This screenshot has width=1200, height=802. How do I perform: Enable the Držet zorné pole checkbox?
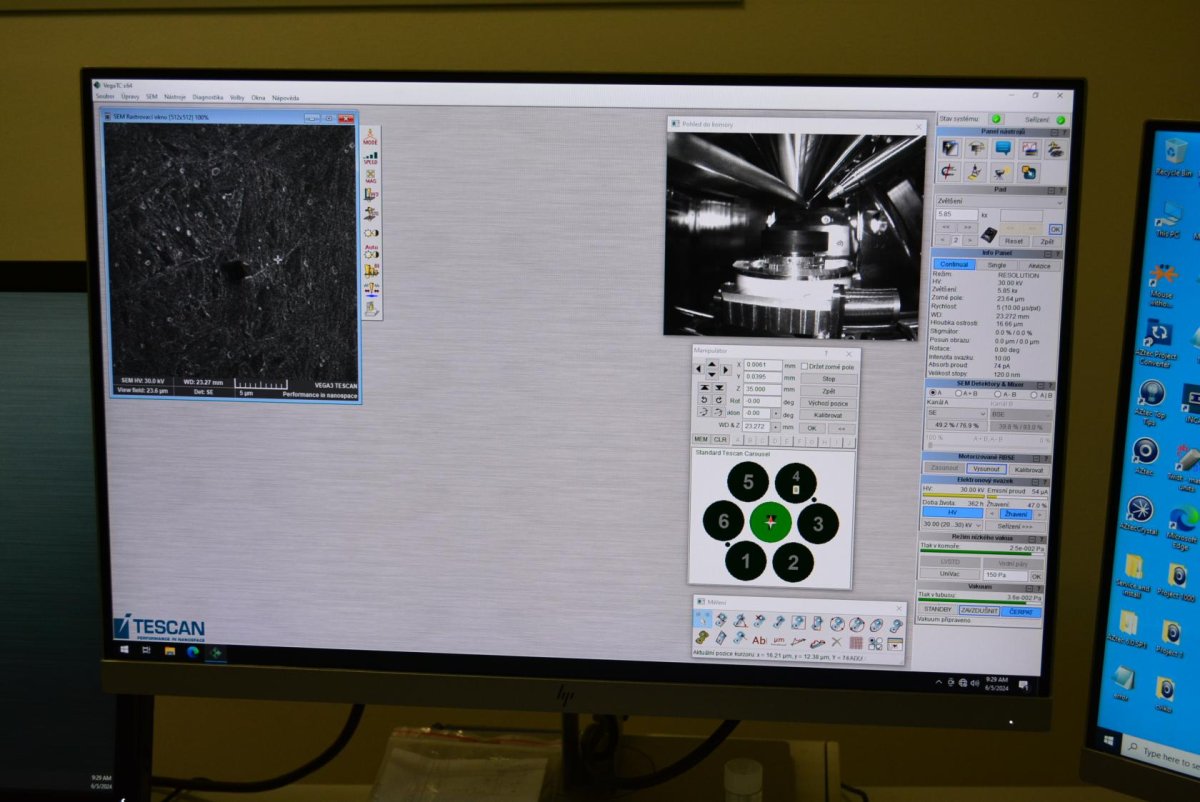(804, 366)
